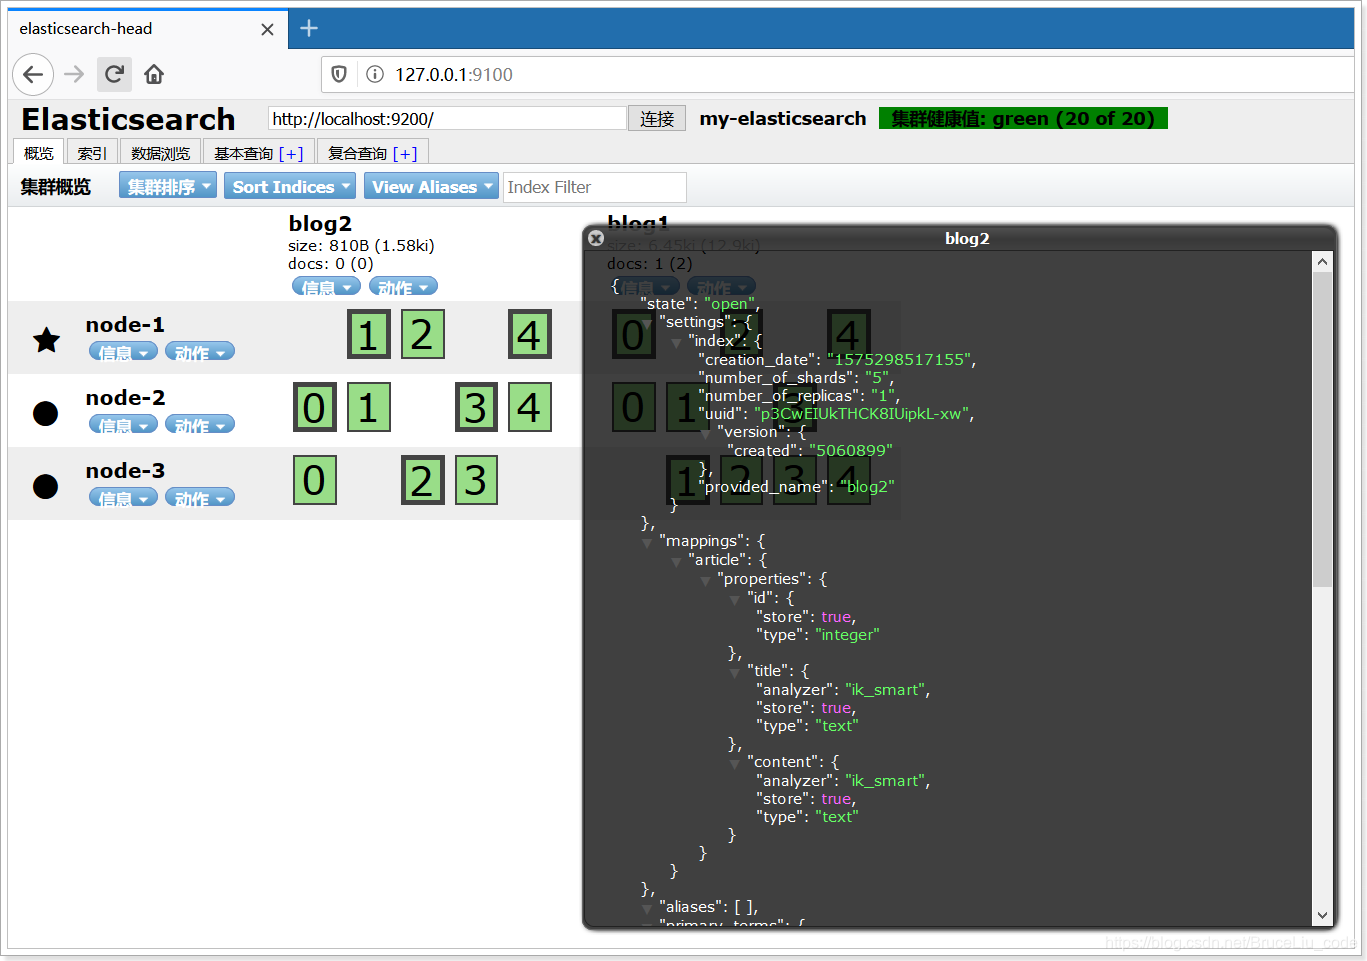Select blog2 shard 1 on node-1
Viewport: 1367px width, 961px height.
[368, 335]
